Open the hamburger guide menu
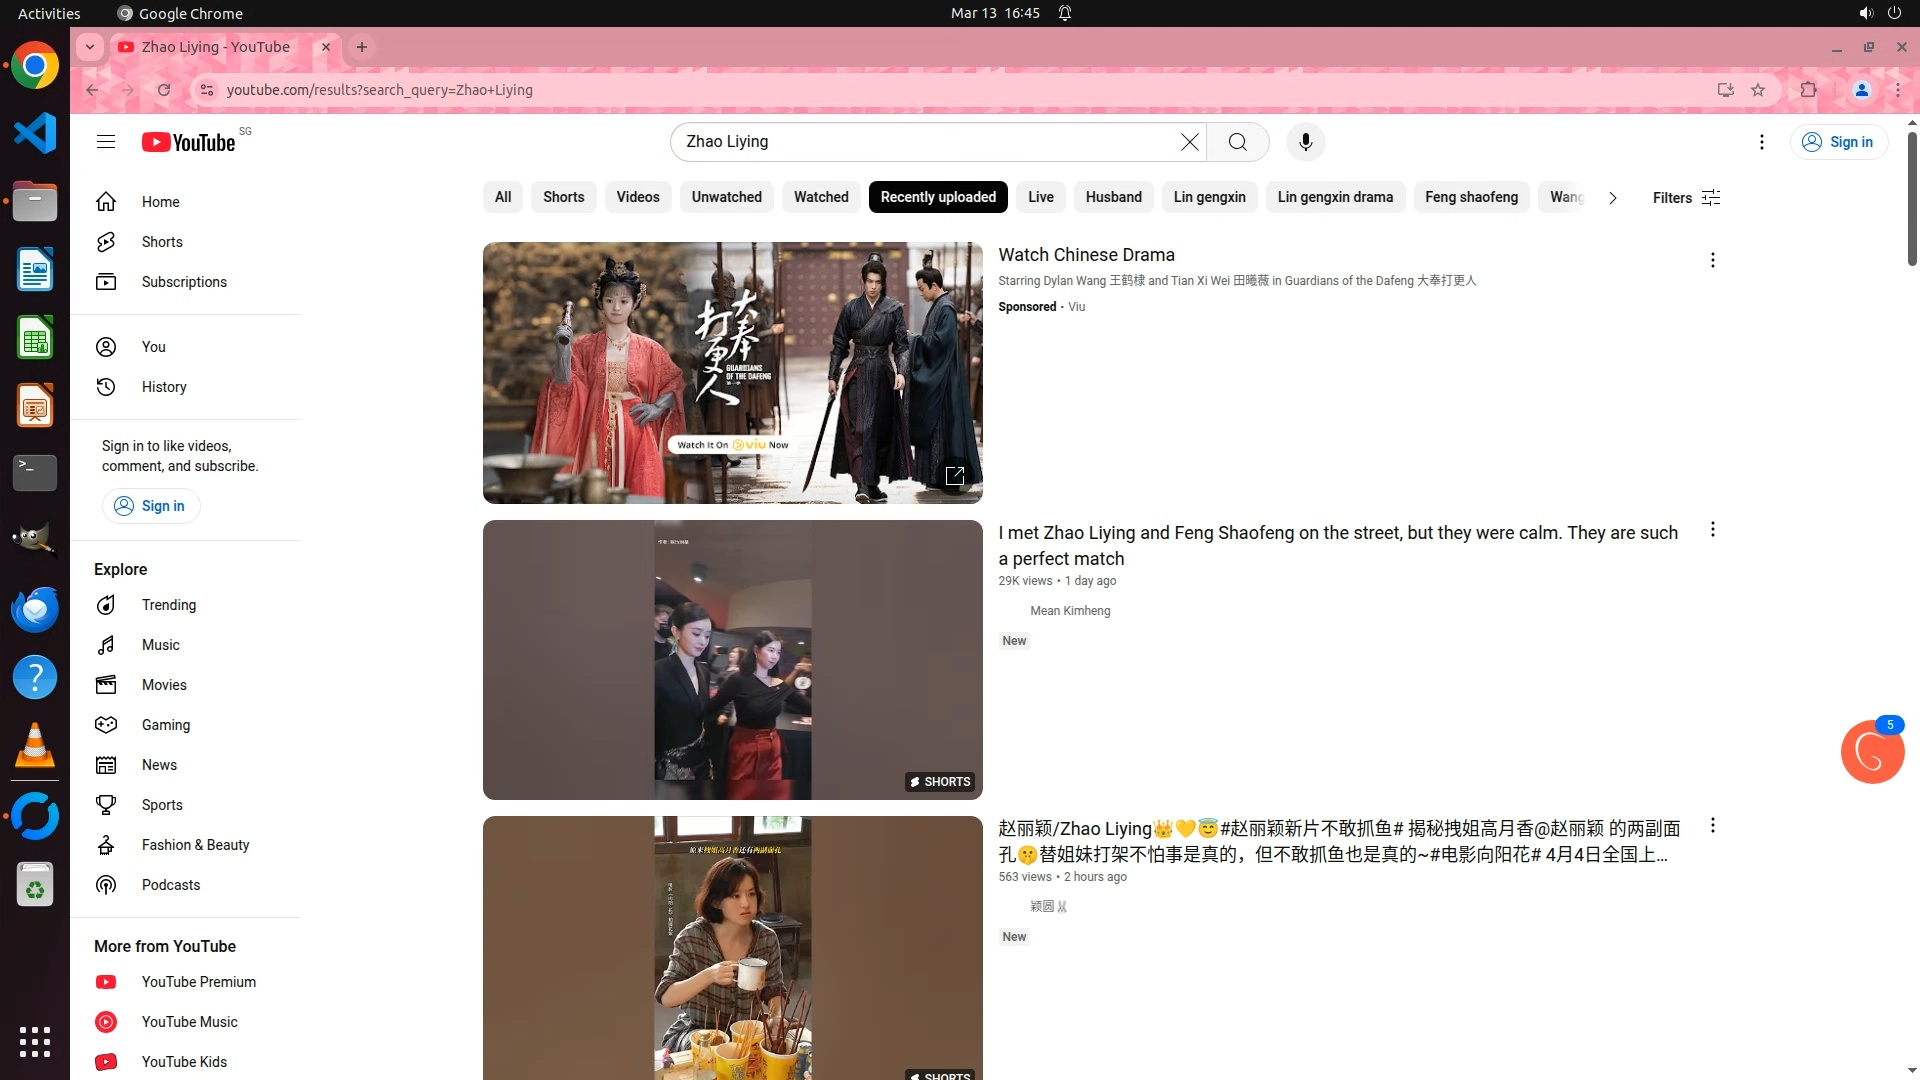 (x=106, y=142)
